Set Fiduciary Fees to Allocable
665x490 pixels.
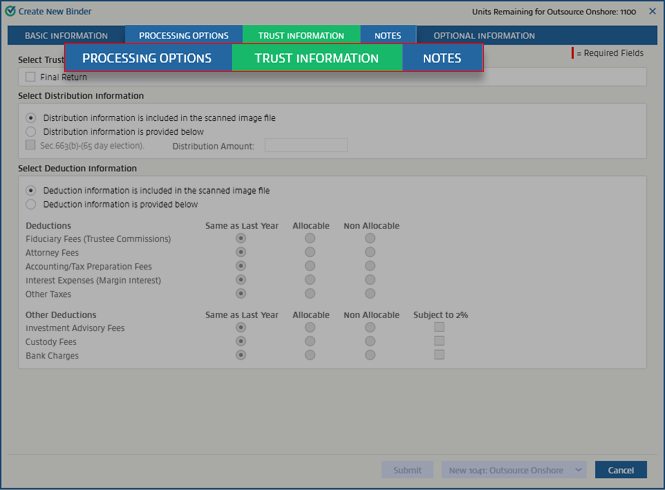coord(310,239)
